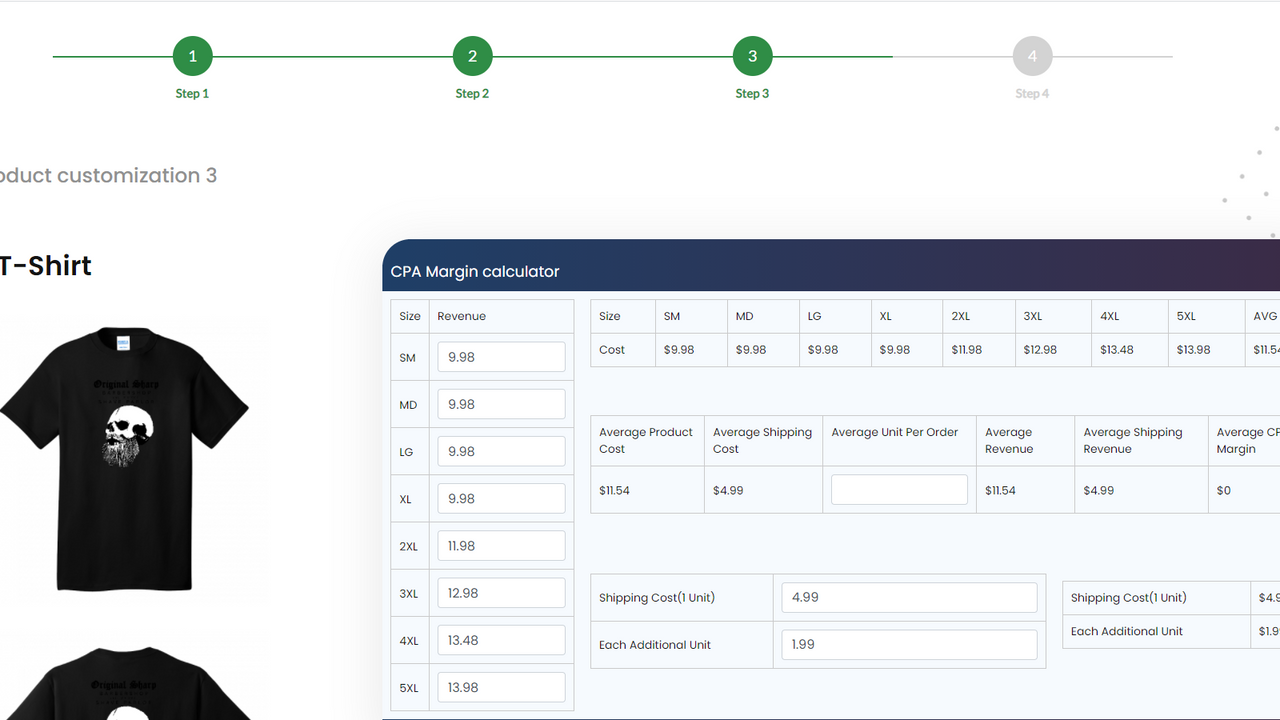Select Step 3 on the progress indicator

point(752,56)
